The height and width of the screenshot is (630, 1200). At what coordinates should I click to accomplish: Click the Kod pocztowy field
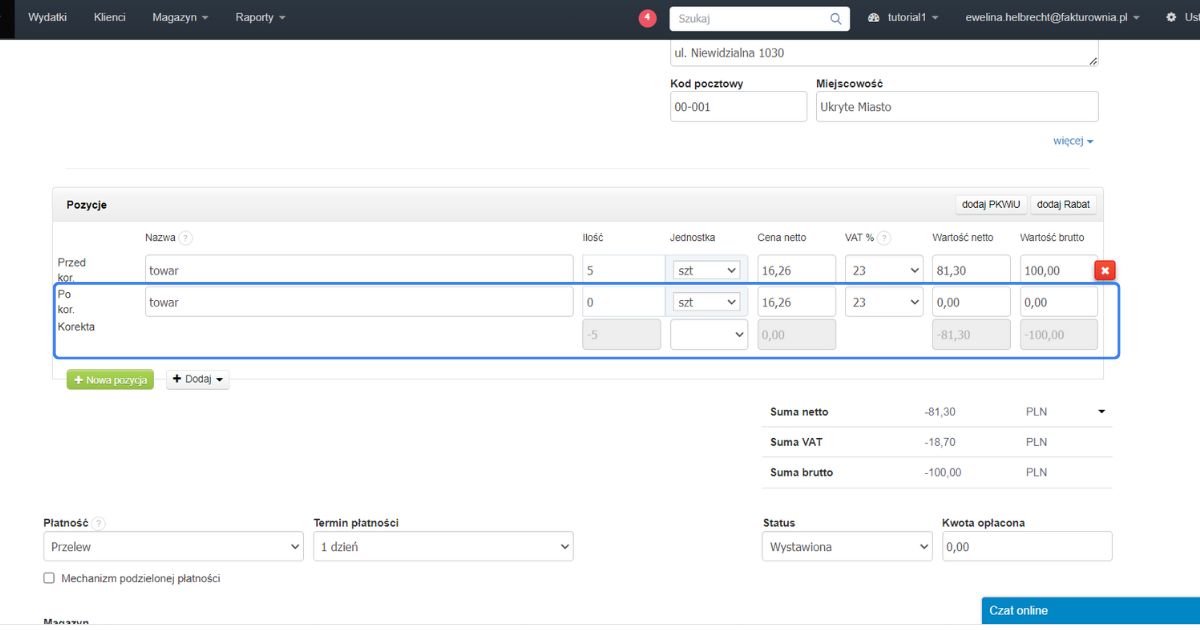738,107
